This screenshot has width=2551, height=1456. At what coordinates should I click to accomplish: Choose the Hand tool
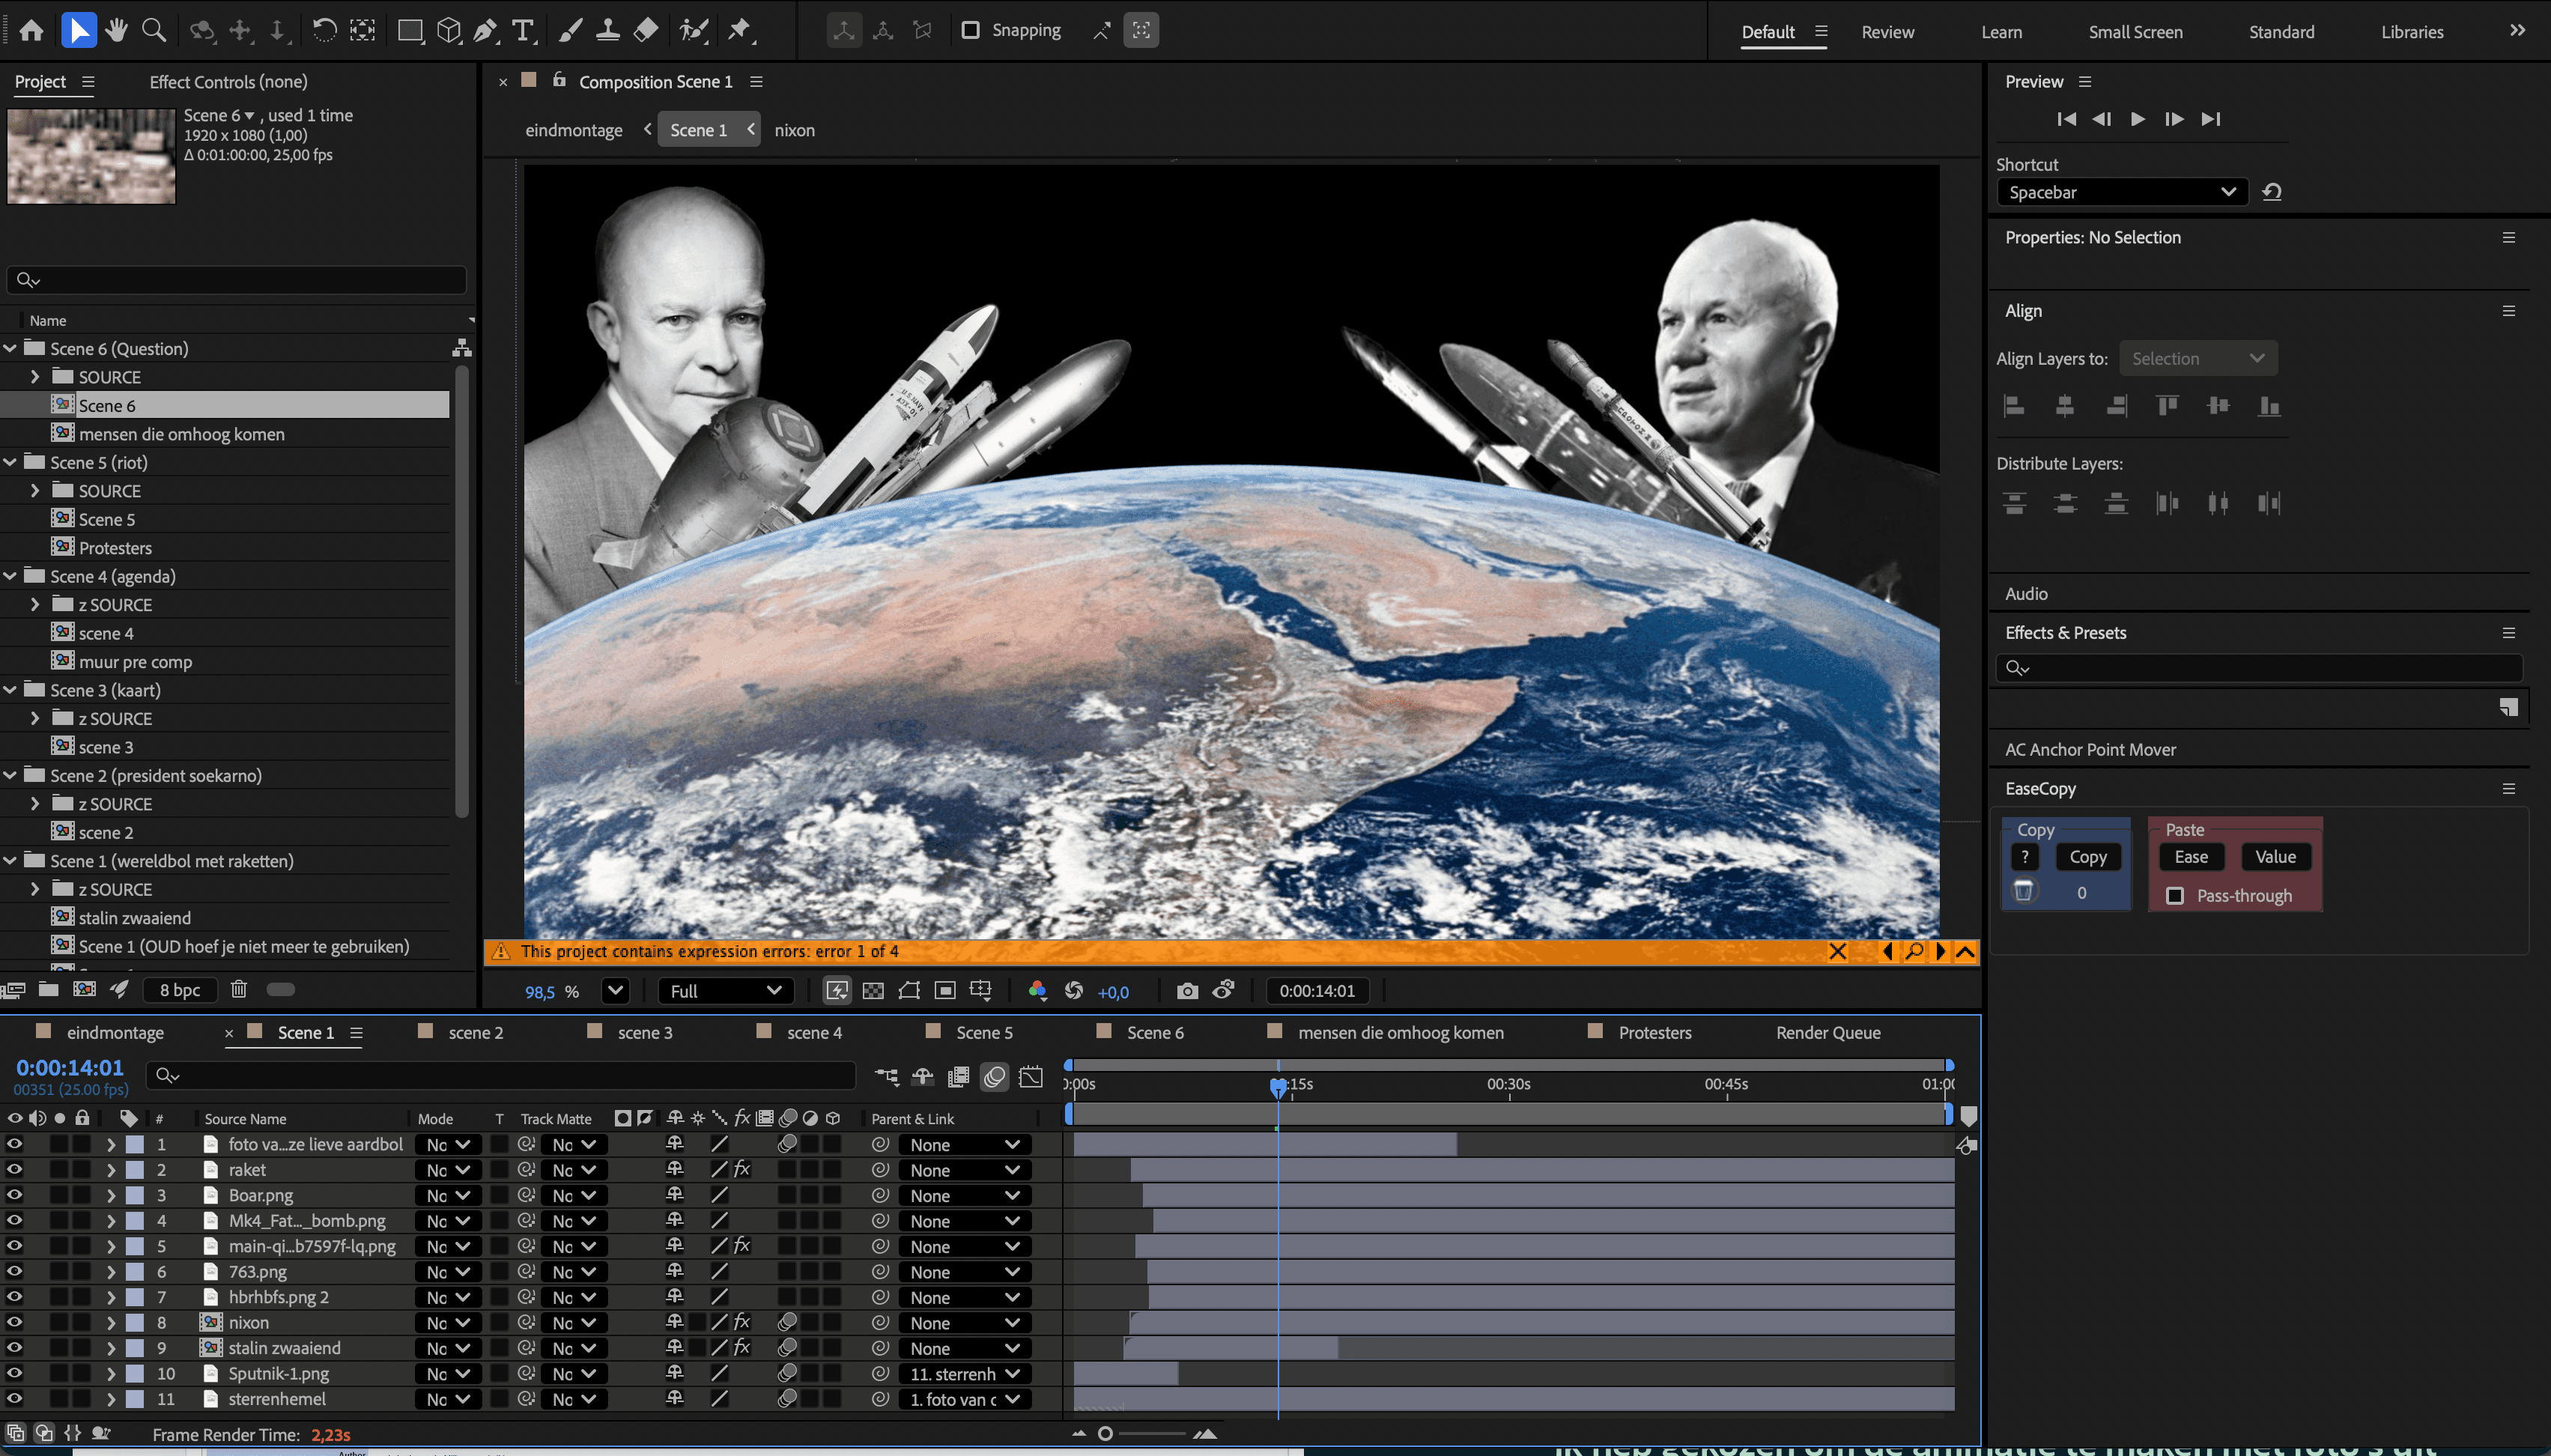116,30
